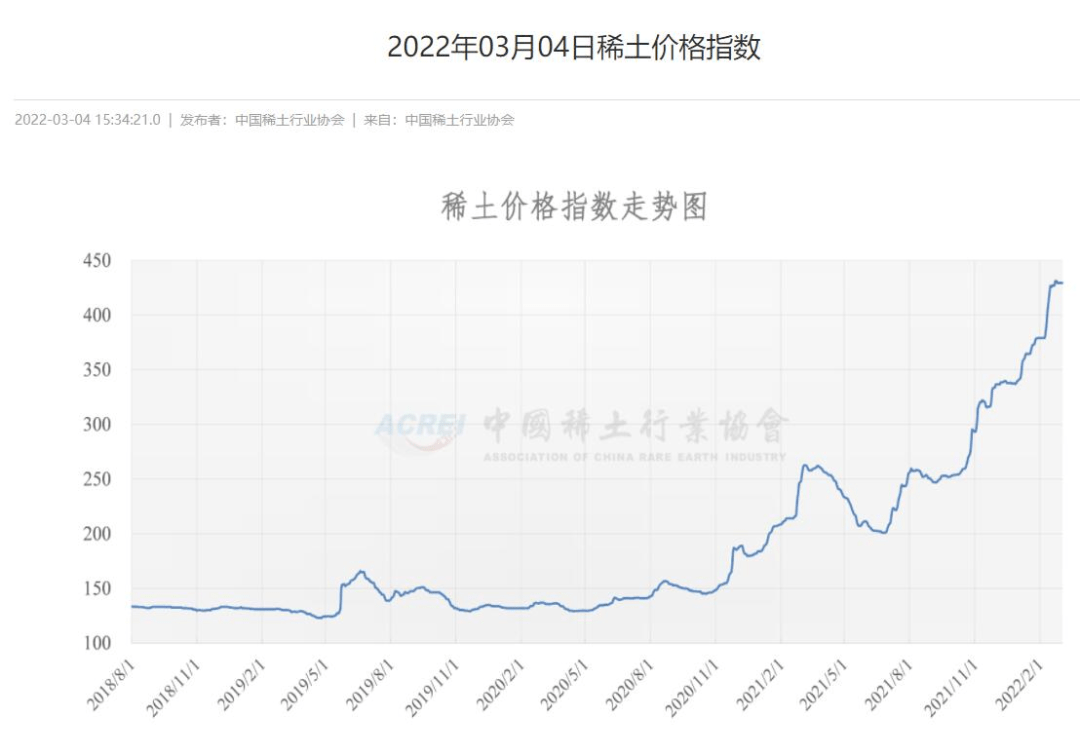Click the article title 2022年03月04日稀土价格指数
Image resolution: width=1080 pixels, height=754 pixels.
tap(574, 47)
